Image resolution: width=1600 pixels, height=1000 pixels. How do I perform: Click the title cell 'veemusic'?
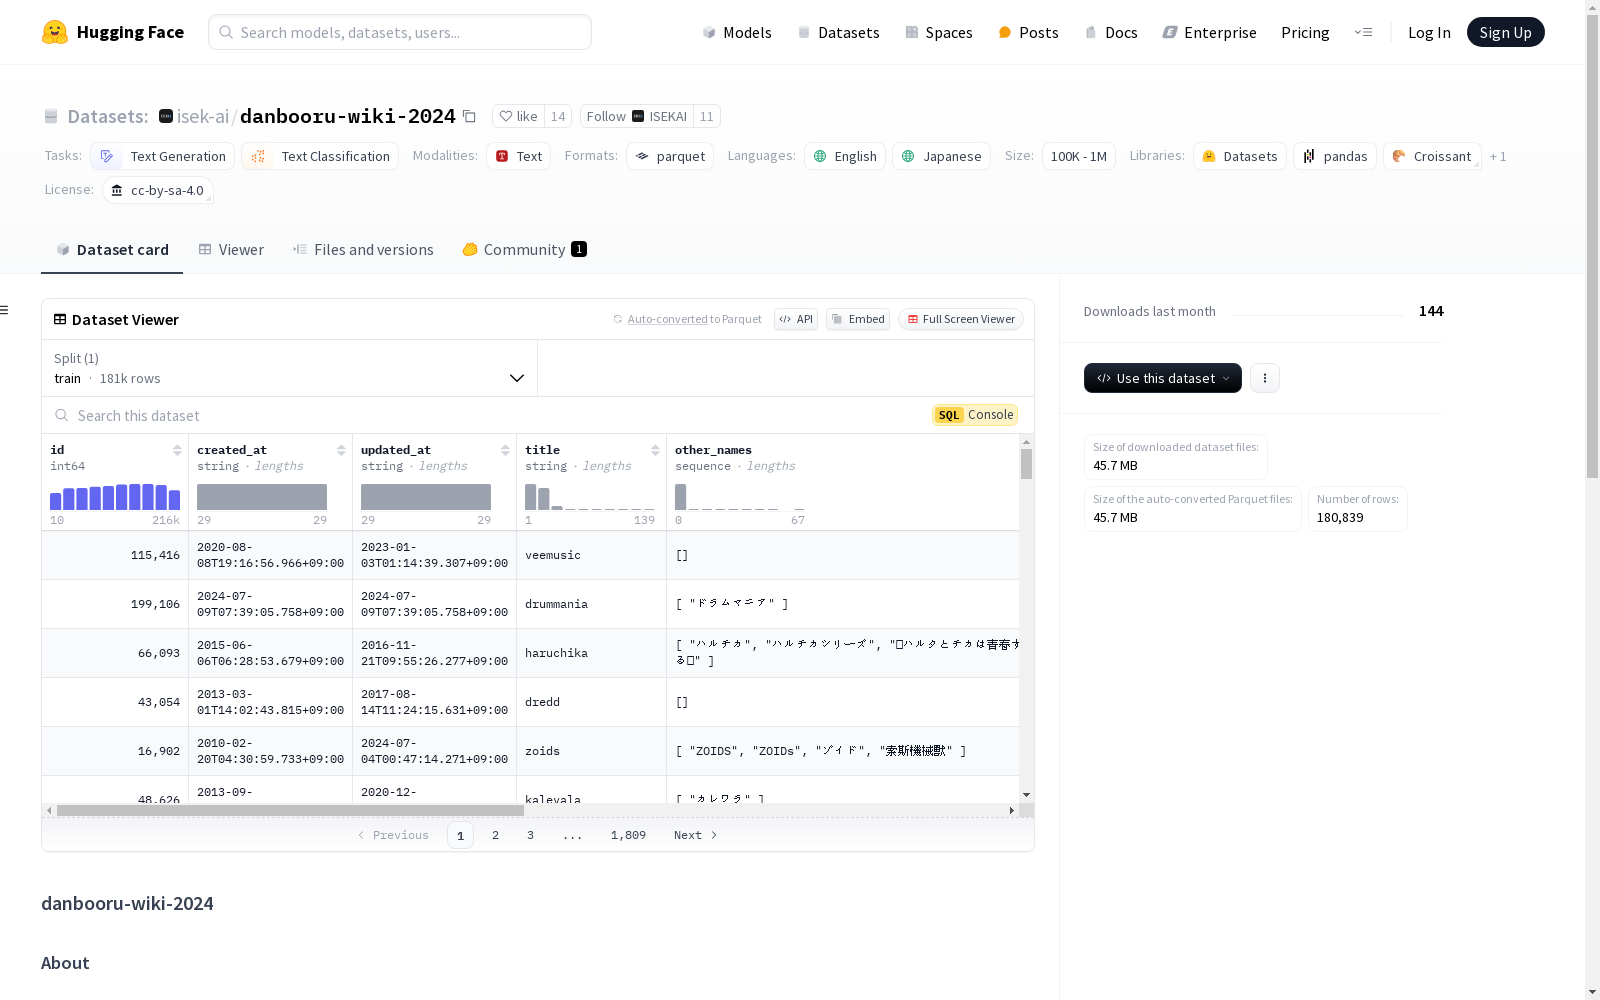tap(553, 555)
